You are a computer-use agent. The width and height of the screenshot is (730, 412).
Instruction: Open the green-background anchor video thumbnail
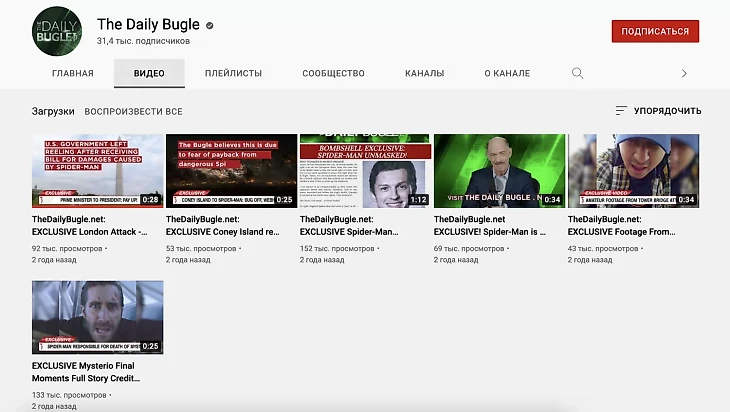pos(499,171)
